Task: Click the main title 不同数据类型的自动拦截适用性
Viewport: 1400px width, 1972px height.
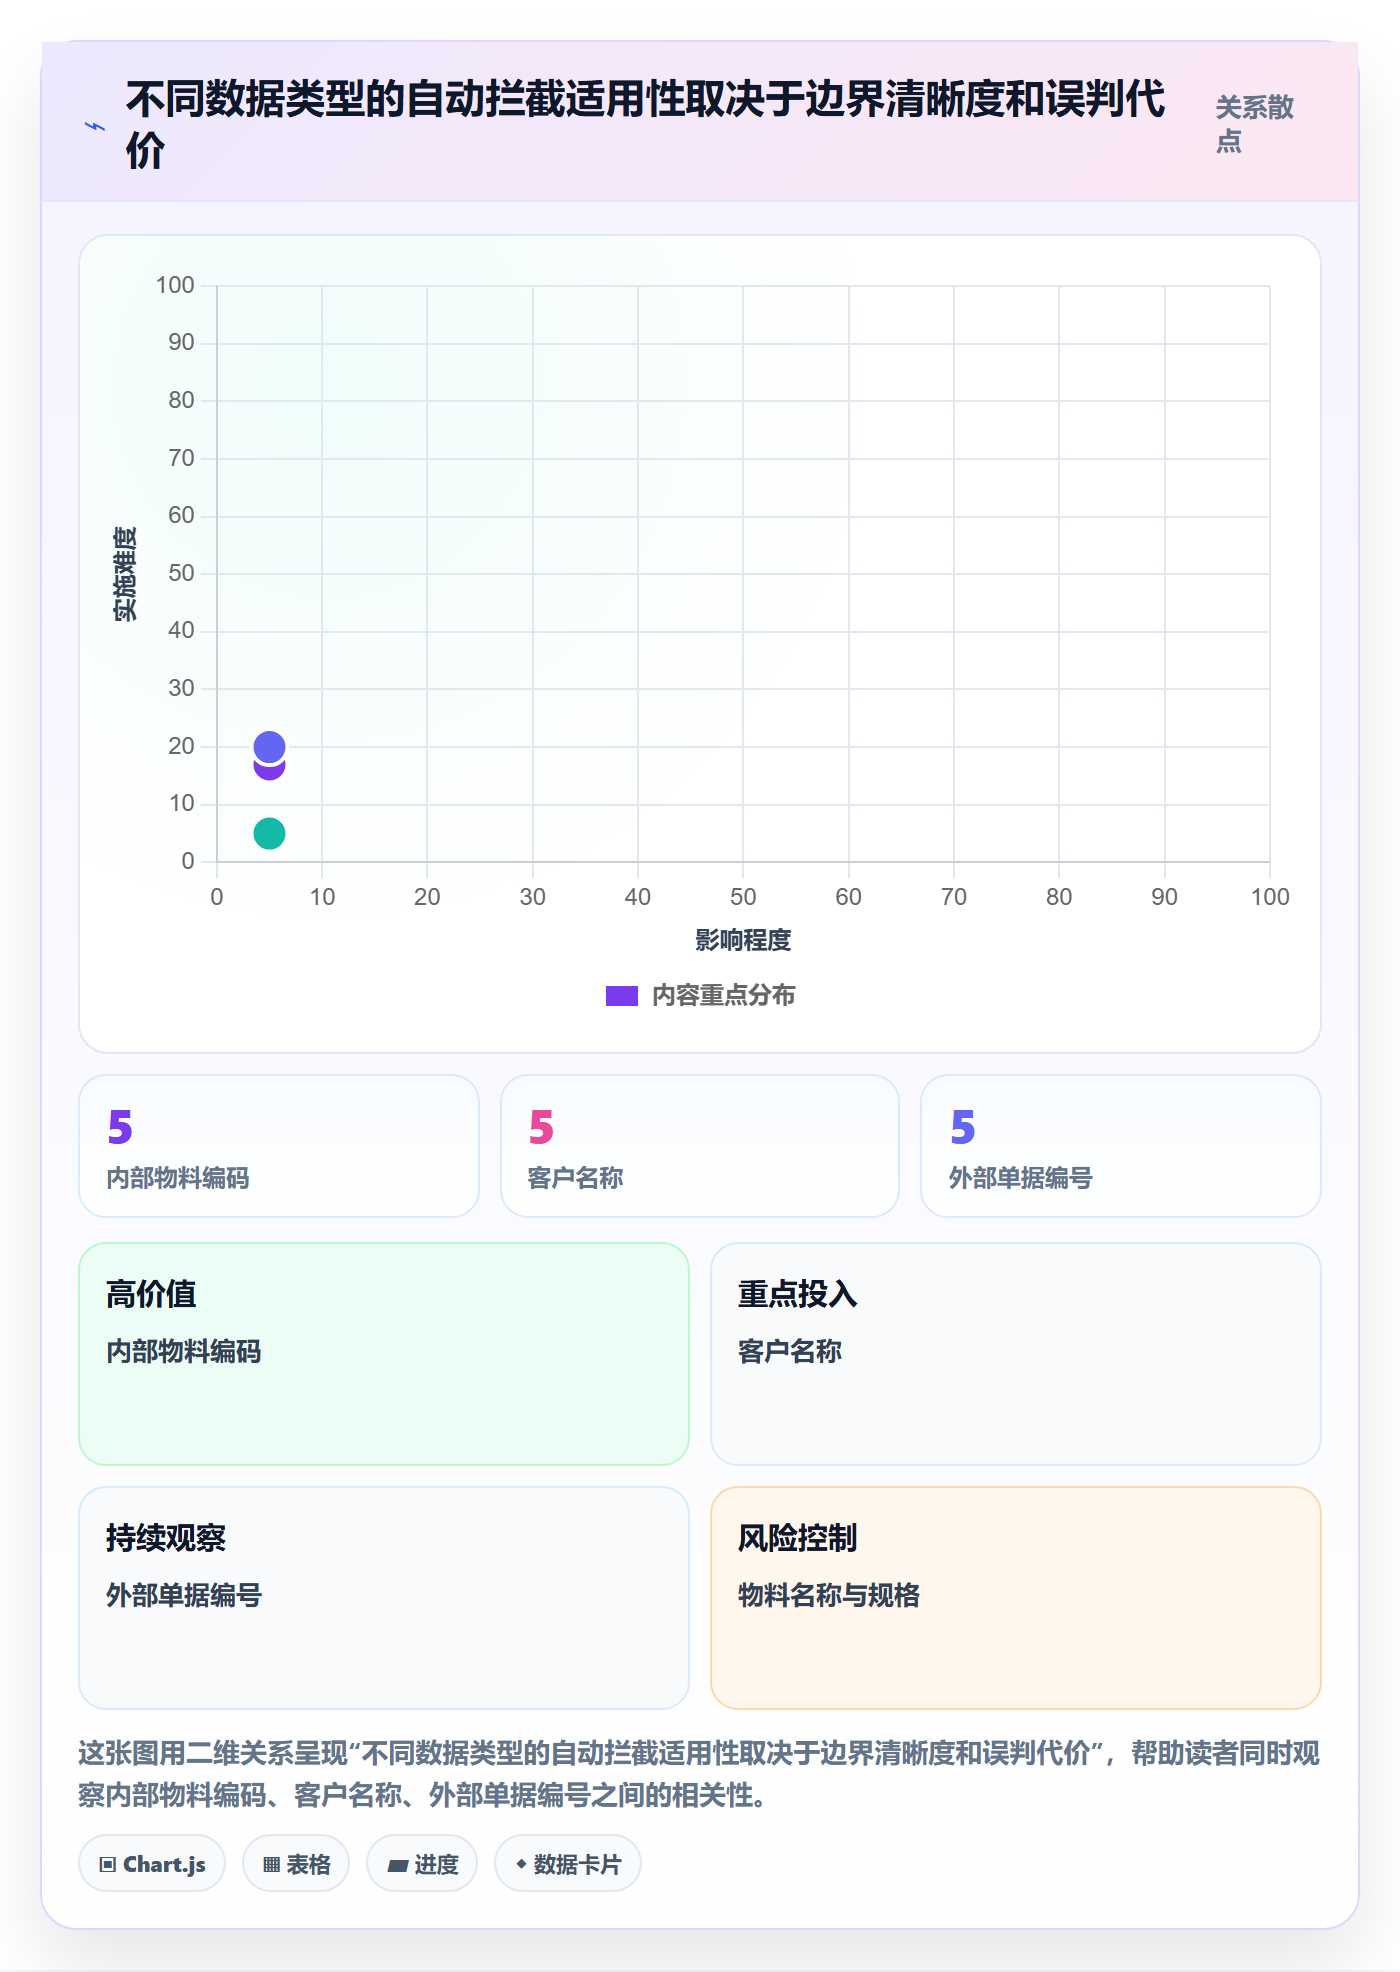Action: click(x=645, y=124)
